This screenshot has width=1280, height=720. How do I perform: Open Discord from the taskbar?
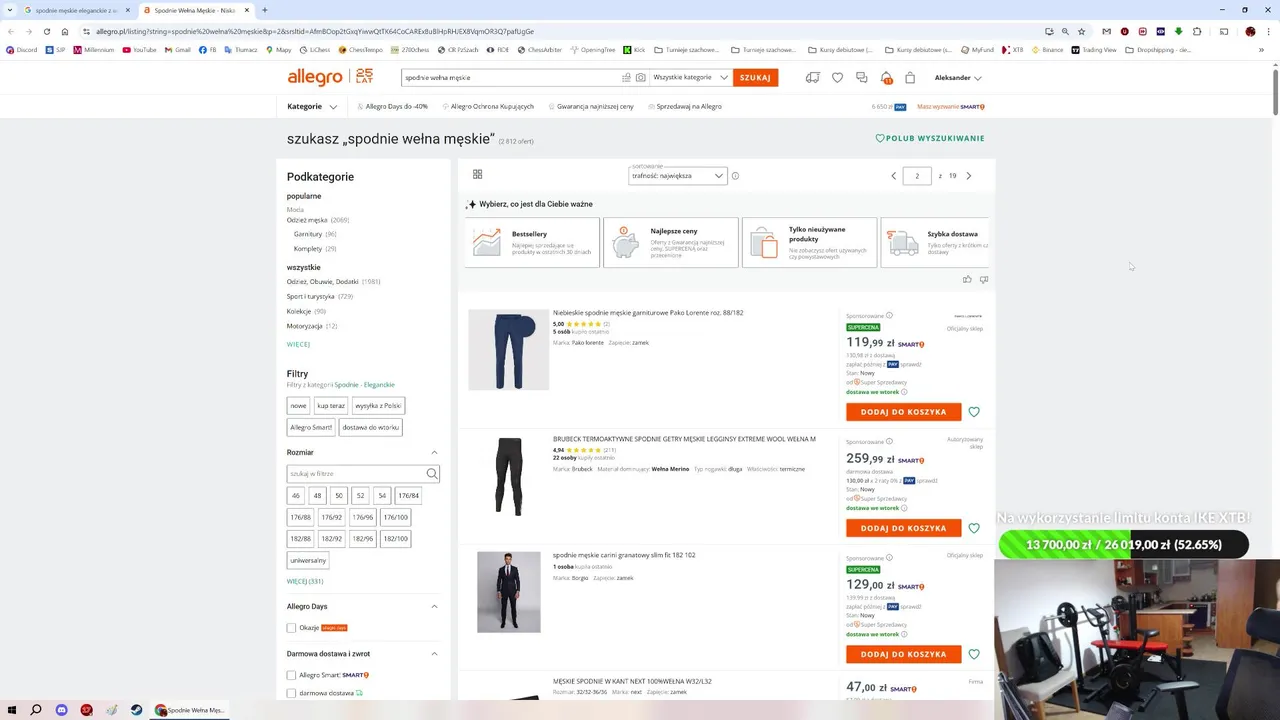pyautogui.click(x=61, y=710)
